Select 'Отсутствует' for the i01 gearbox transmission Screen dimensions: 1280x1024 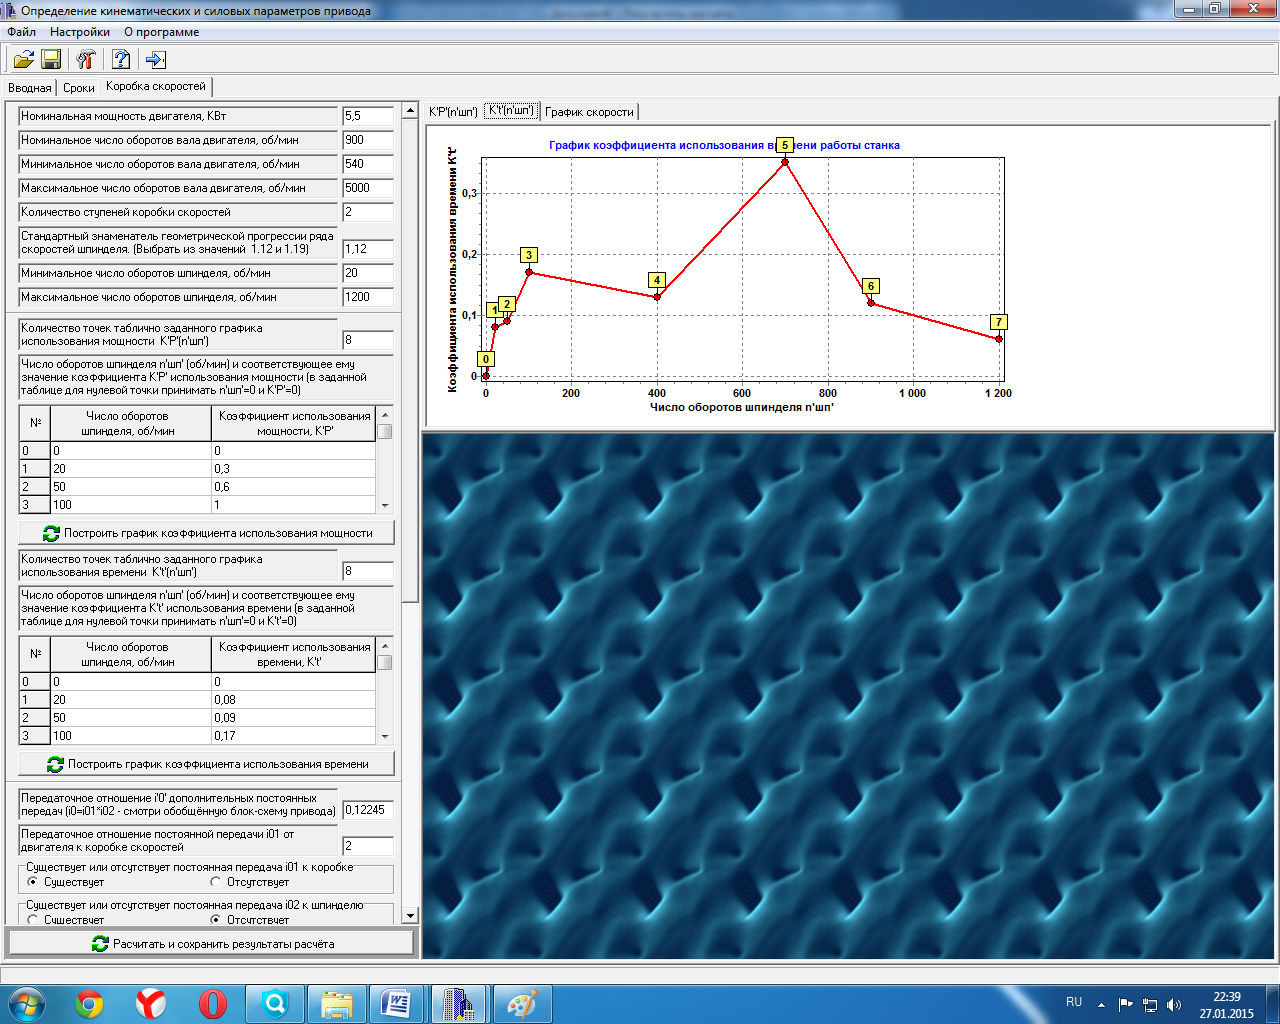[x=216, y=882]
